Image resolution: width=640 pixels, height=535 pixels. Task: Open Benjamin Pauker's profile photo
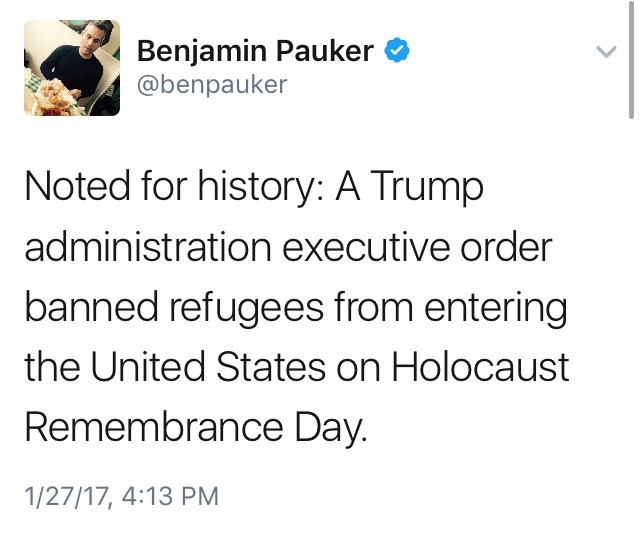pos(71,68)
